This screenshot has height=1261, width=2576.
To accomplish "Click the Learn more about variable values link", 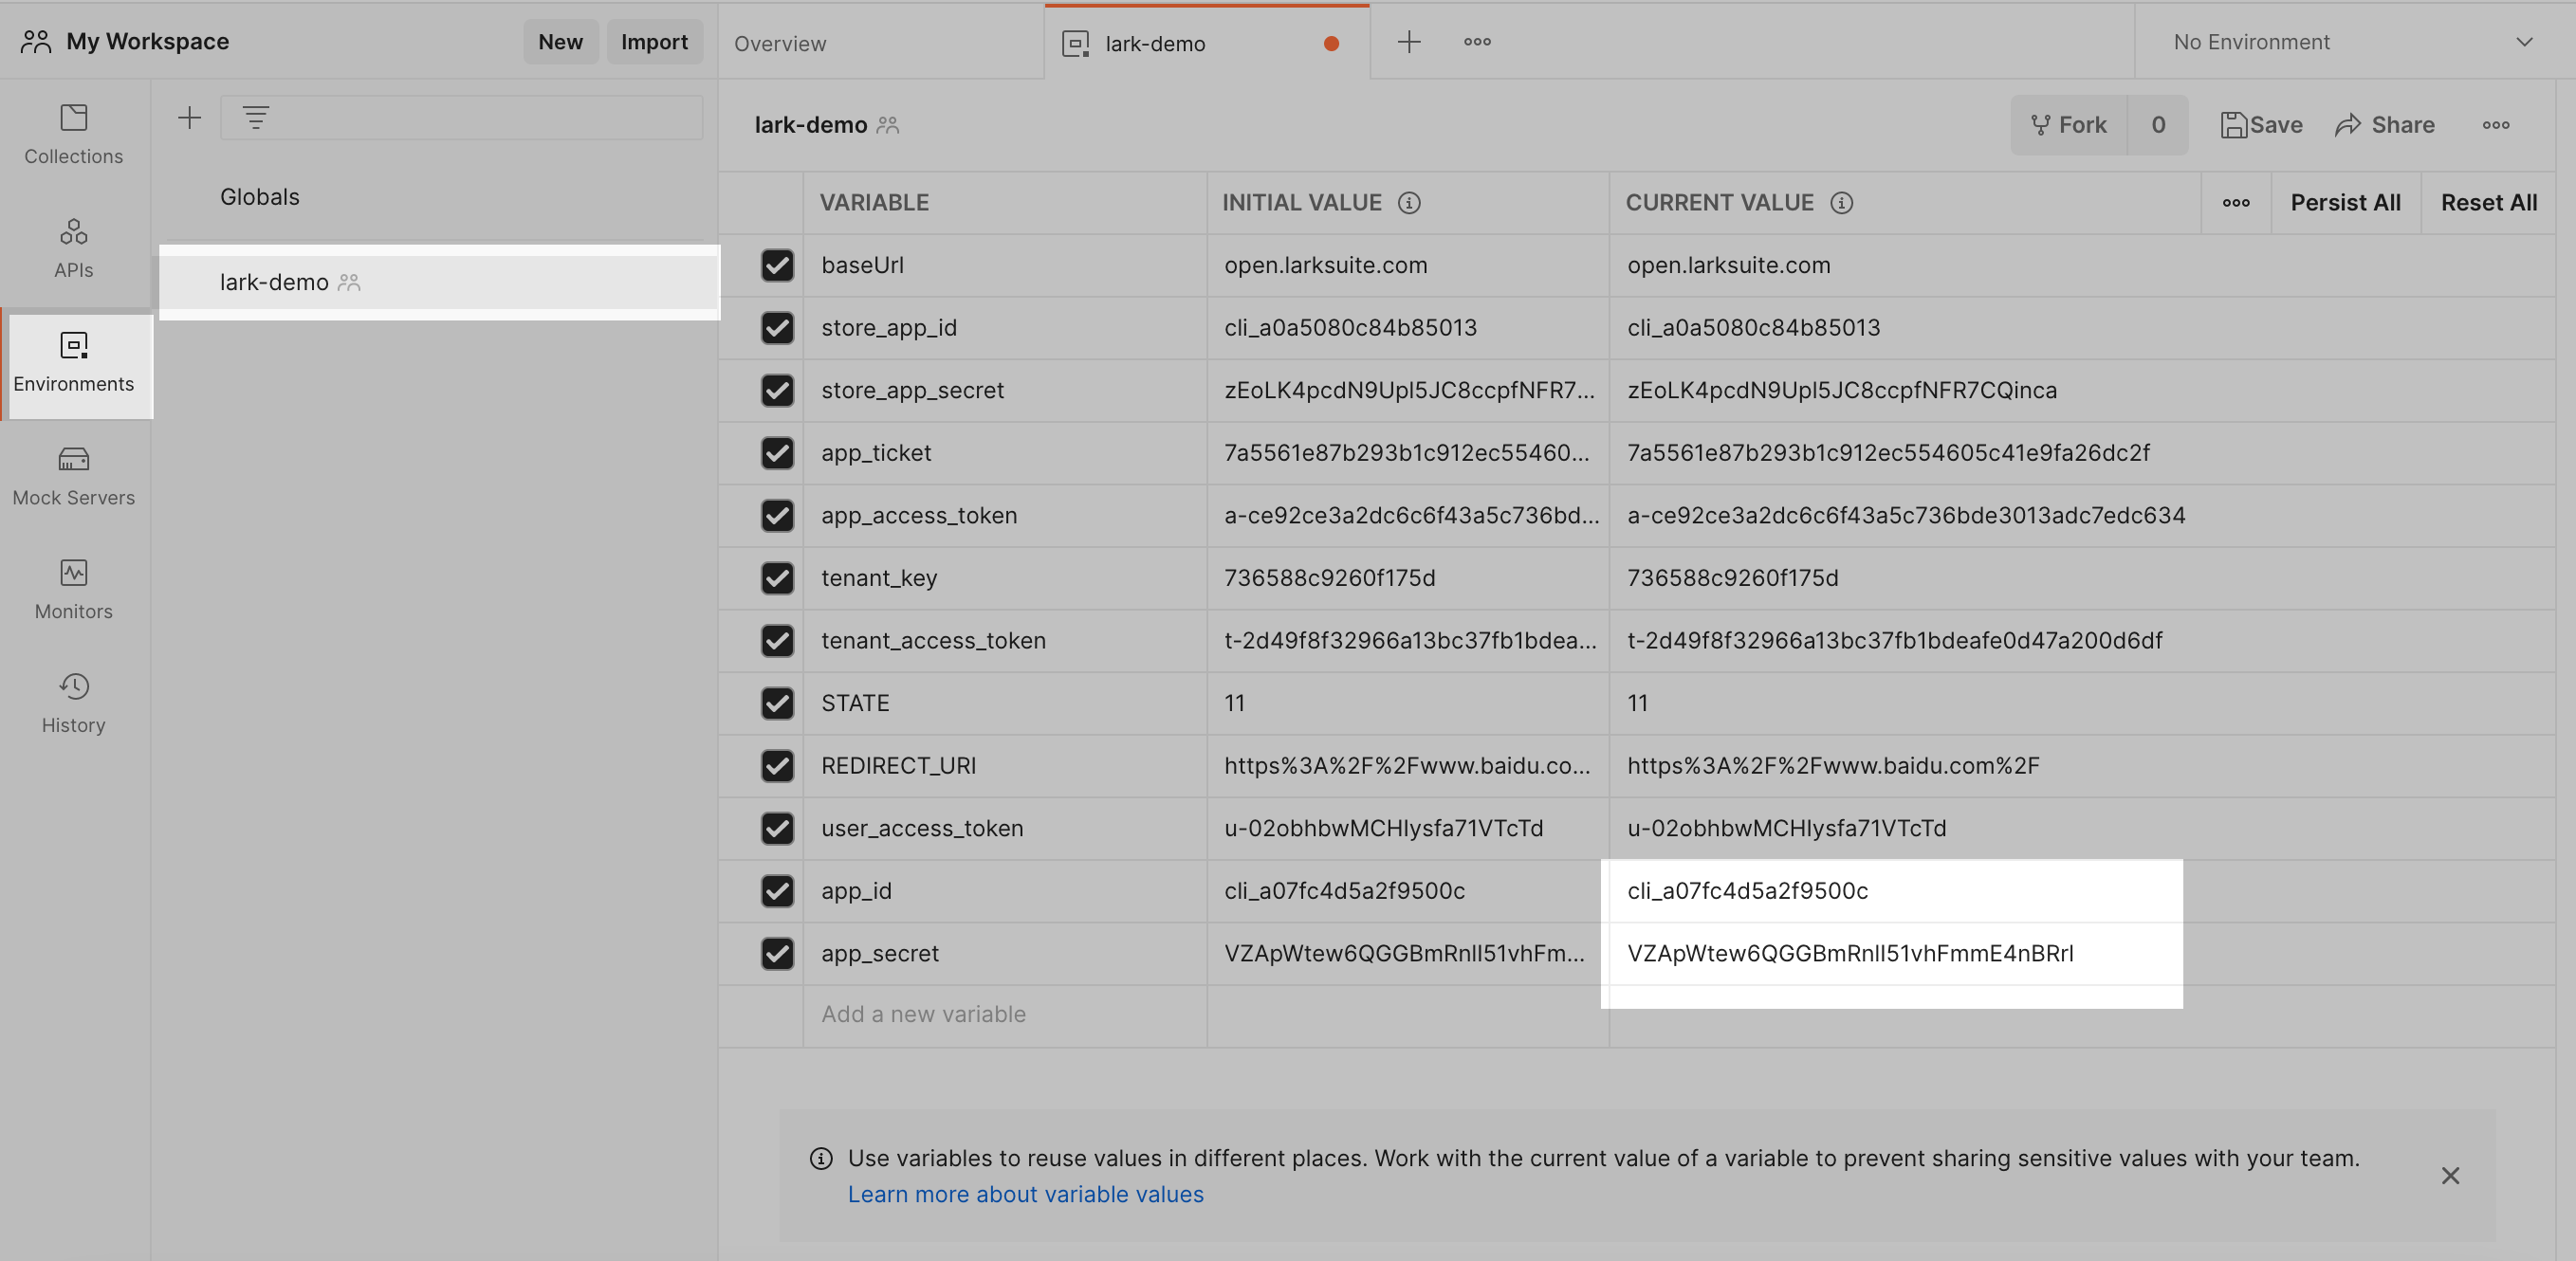I will 1025,1191.
